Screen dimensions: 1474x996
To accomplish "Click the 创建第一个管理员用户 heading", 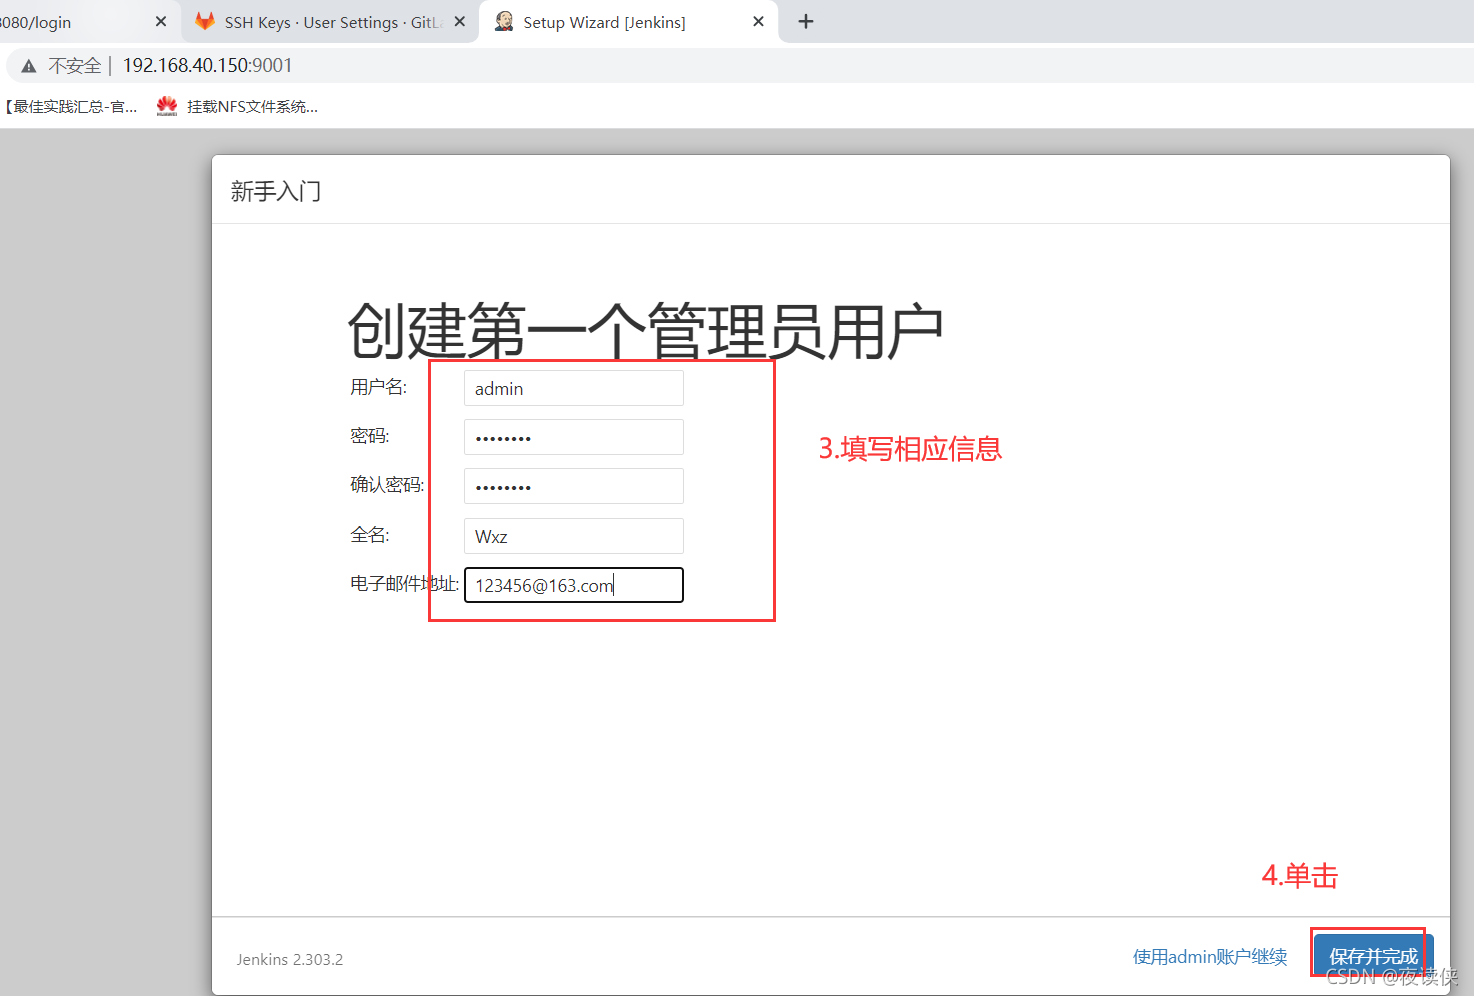I will [x=646, y=331].
